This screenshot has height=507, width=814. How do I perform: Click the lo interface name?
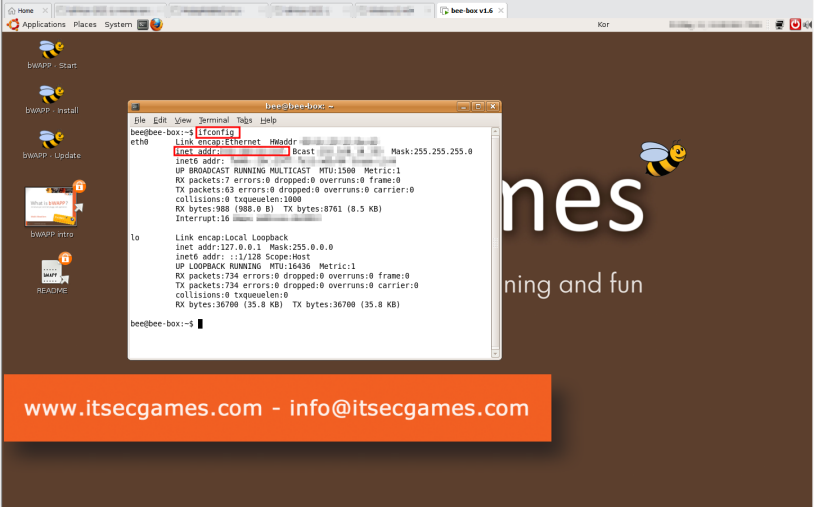[x=135, y=238]
